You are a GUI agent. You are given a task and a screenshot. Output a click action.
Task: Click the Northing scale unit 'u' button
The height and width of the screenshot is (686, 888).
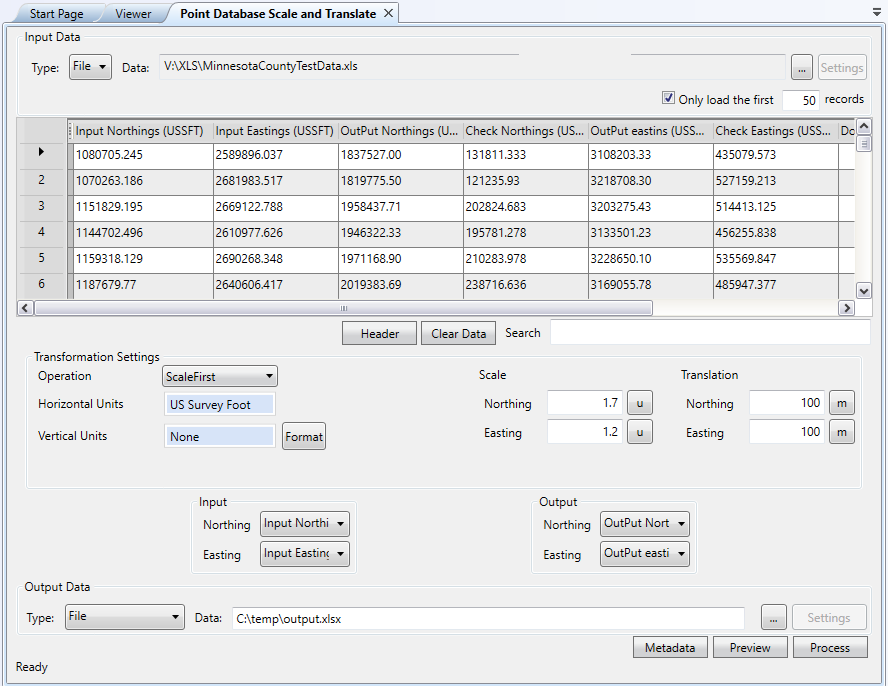(x=639, y=403)
